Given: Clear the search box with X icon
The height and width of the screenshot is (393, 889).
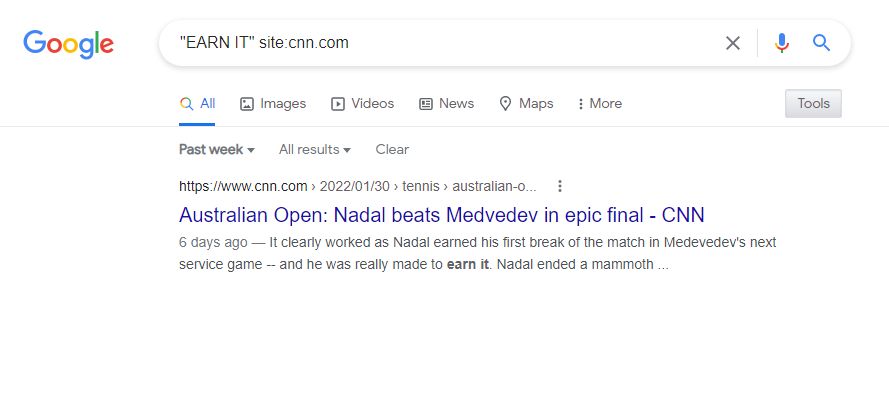Looking at the screenshot, I should click(x=733, y=43).
